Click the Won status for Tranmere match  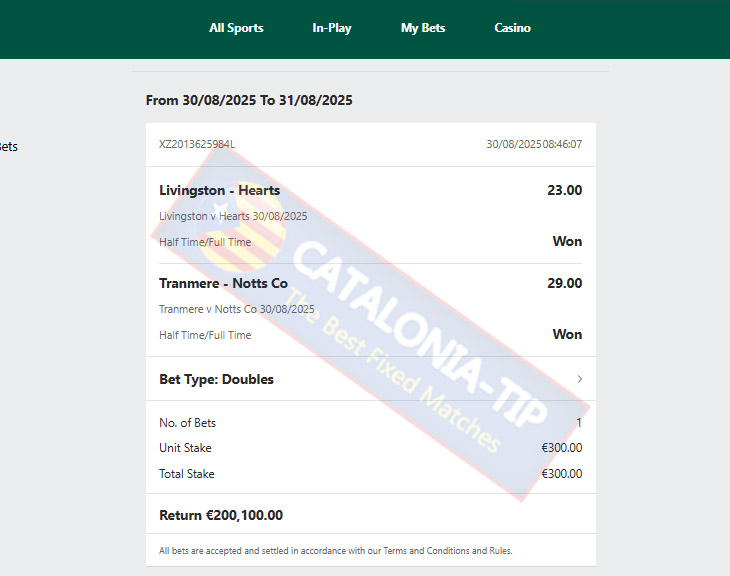coord(567,335)
